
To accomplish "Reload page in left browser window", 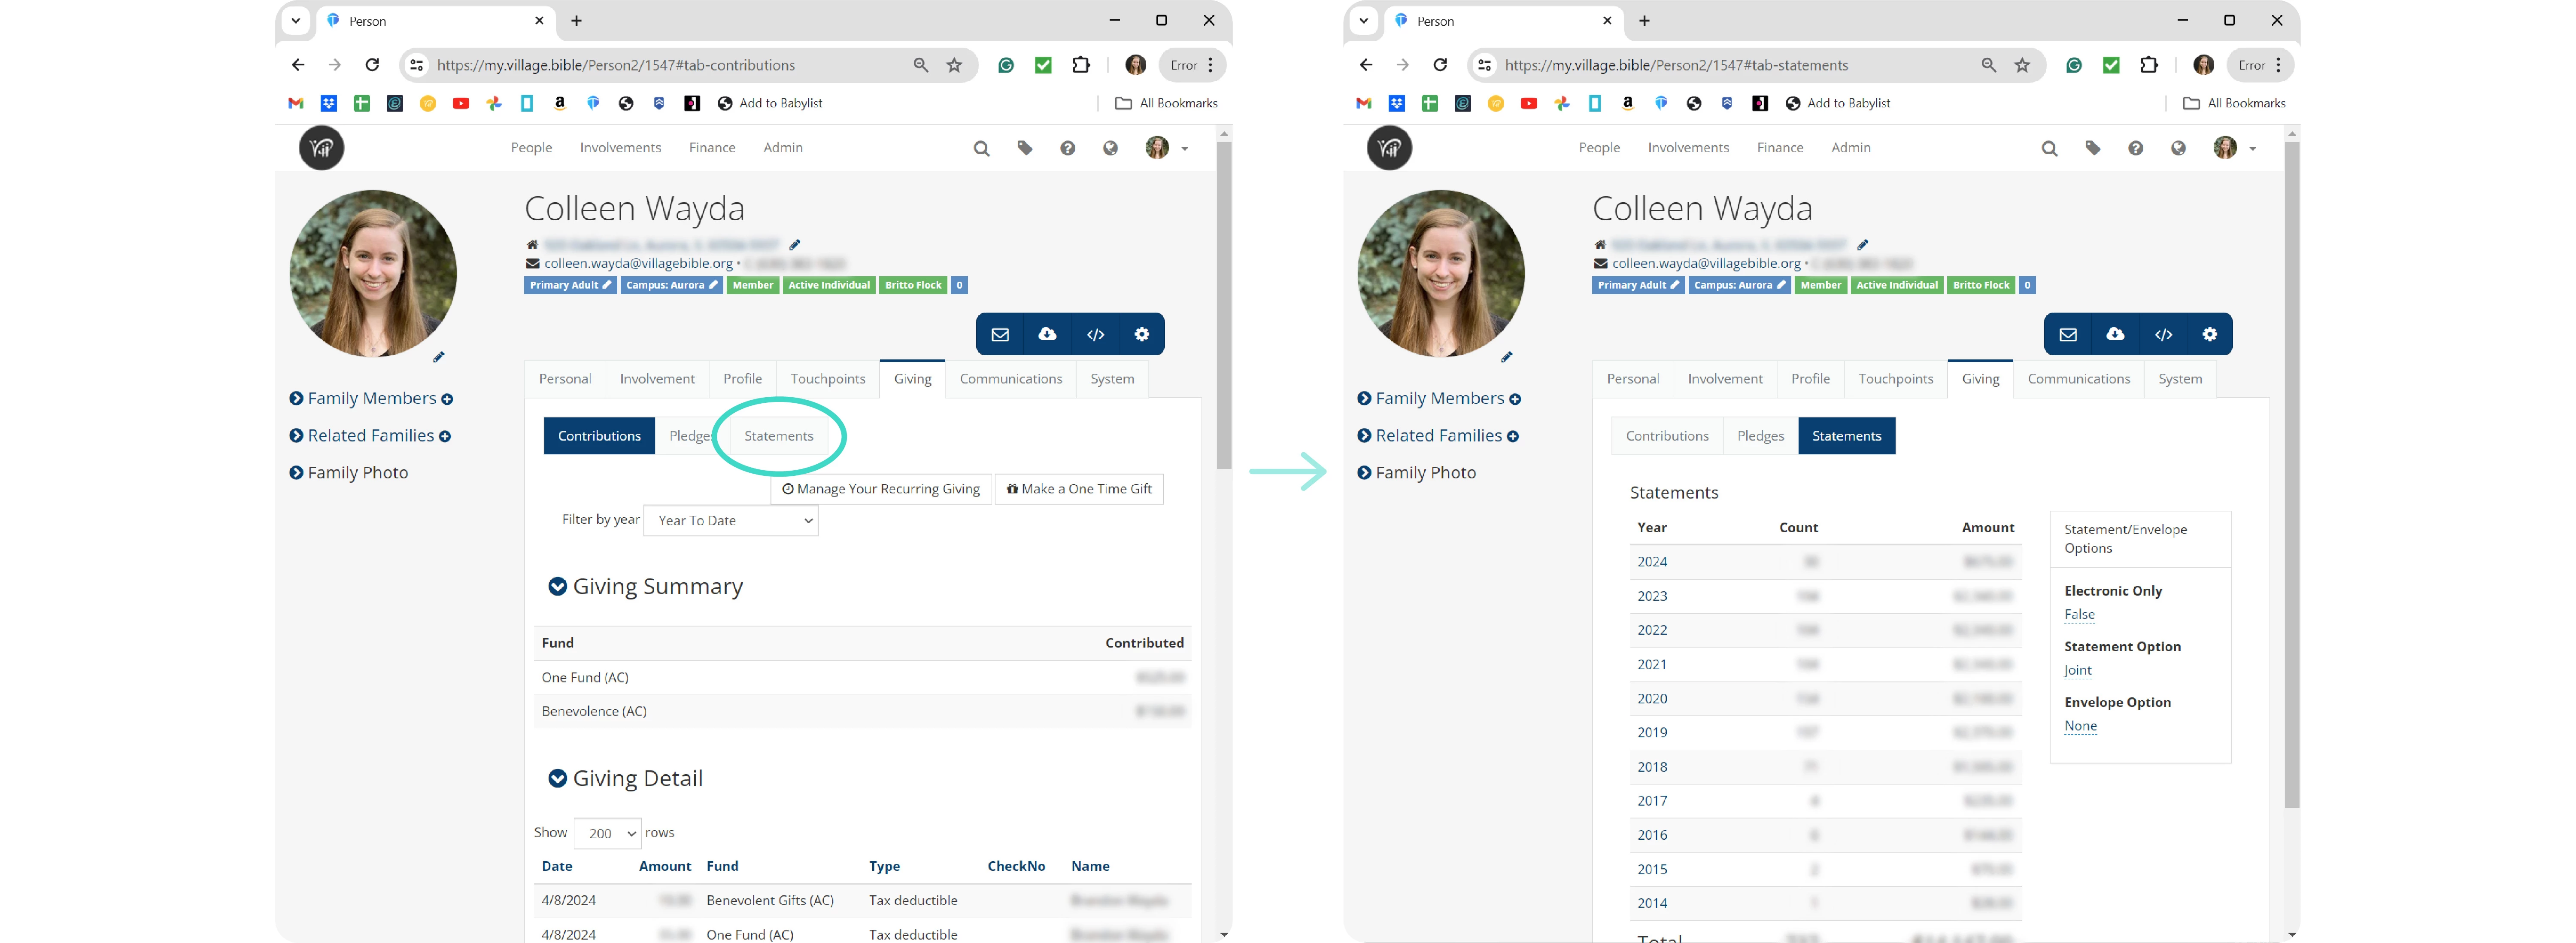I will (x=372, y=65).
